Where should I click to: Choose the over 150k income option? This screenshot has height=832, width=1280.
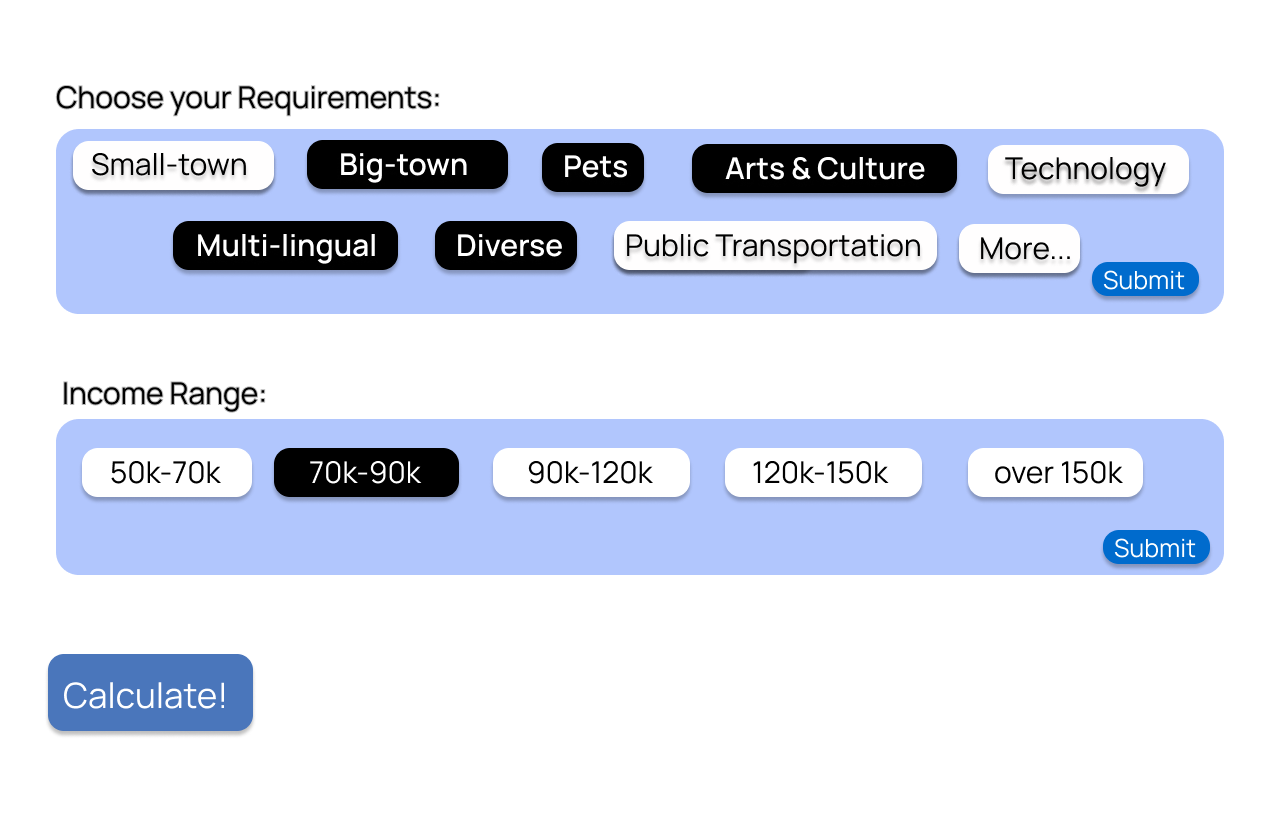(x=1055, y=472)
